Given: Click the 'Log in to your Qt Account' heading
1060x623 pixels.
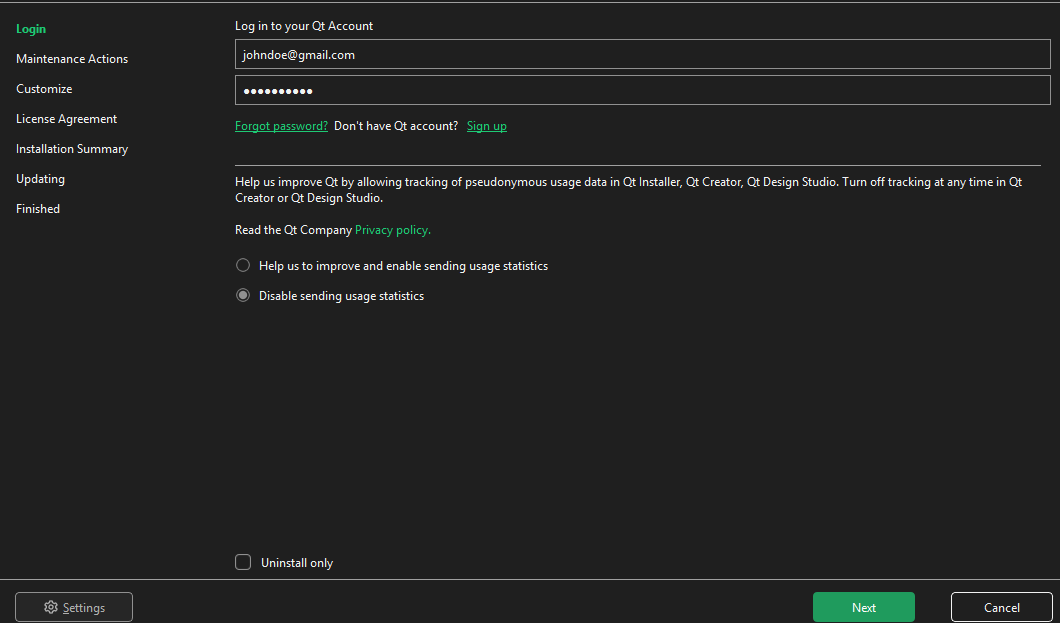Looking at the screenshot, I should click(304, 26).
